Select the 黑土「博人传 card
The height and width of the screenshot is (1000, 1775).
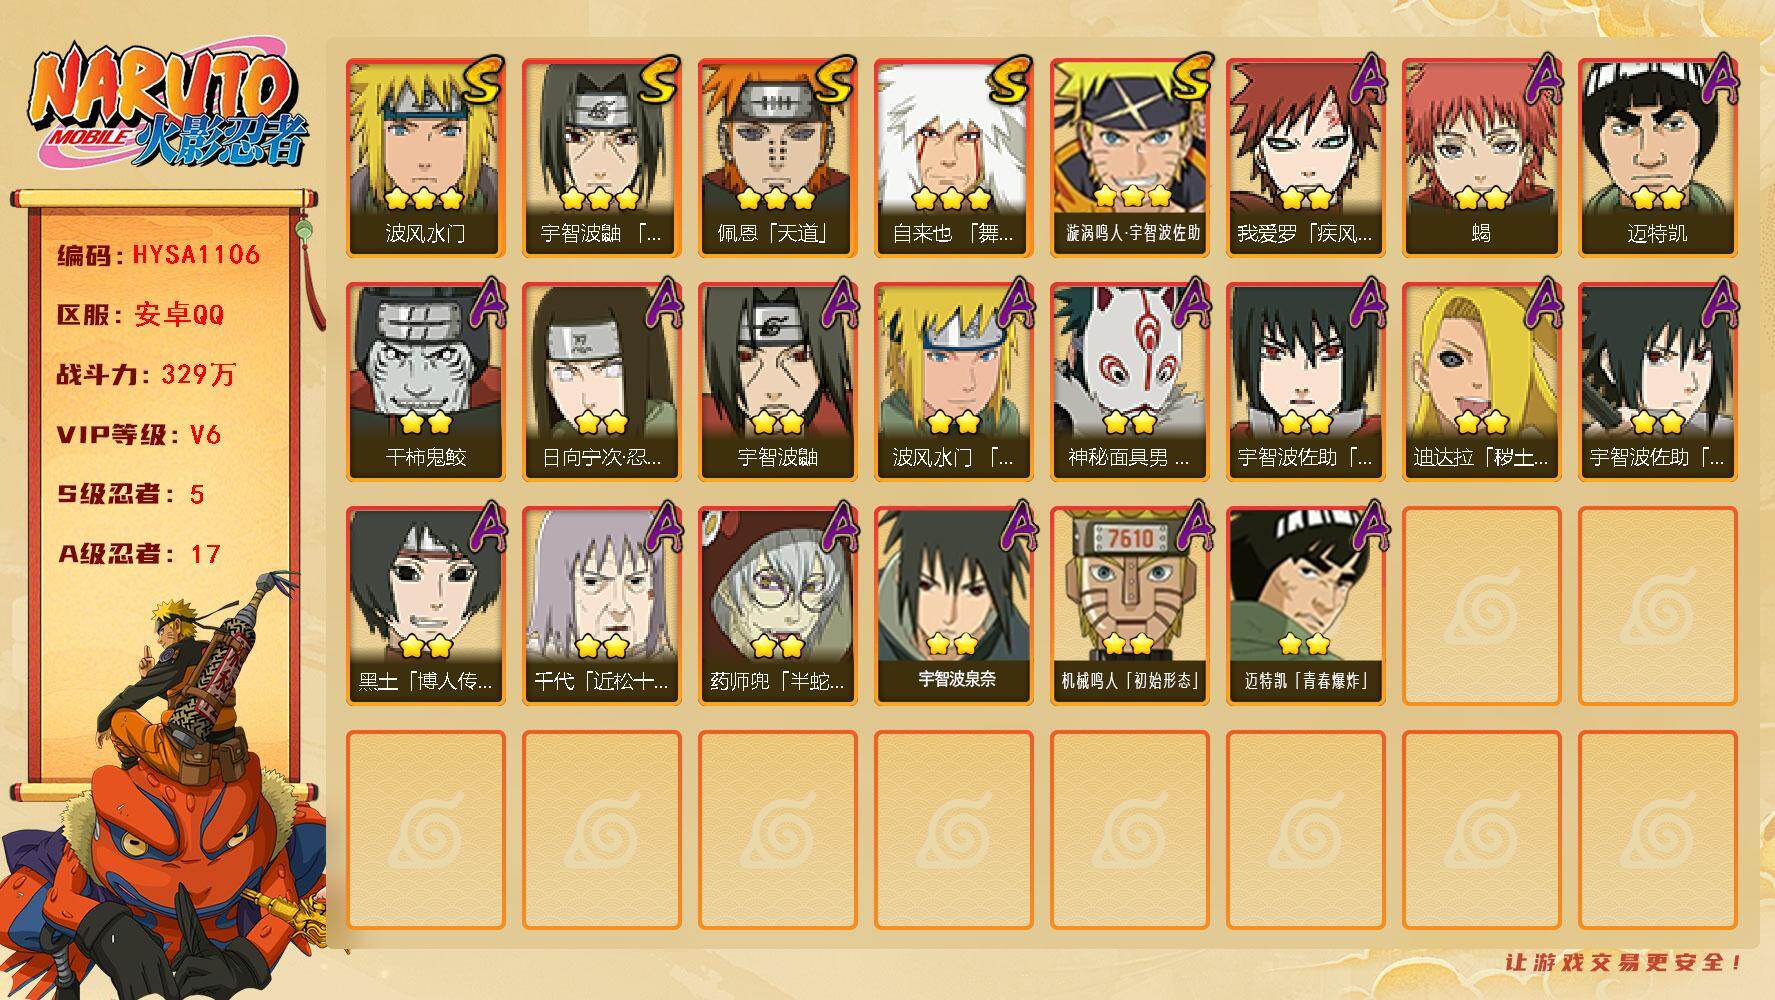426,606
